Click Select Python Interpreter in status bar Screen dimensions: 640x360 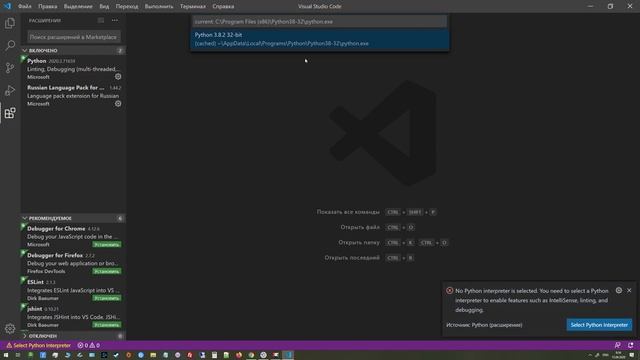pyautogui.click(x=38, y=345)
